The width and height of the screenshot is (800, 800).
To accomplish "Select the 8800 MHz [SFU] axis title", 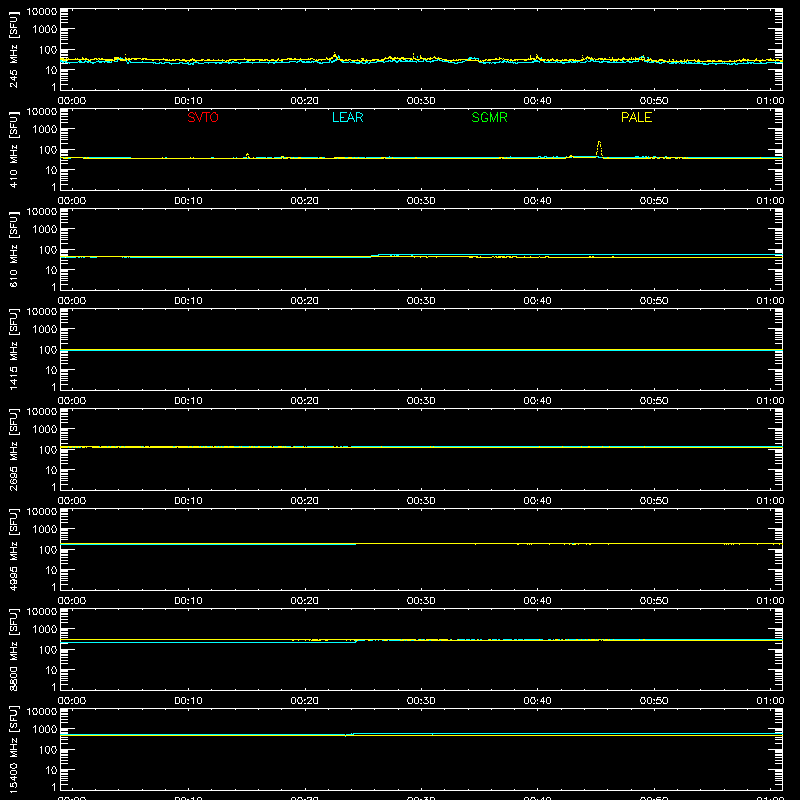I will point(13,649).
